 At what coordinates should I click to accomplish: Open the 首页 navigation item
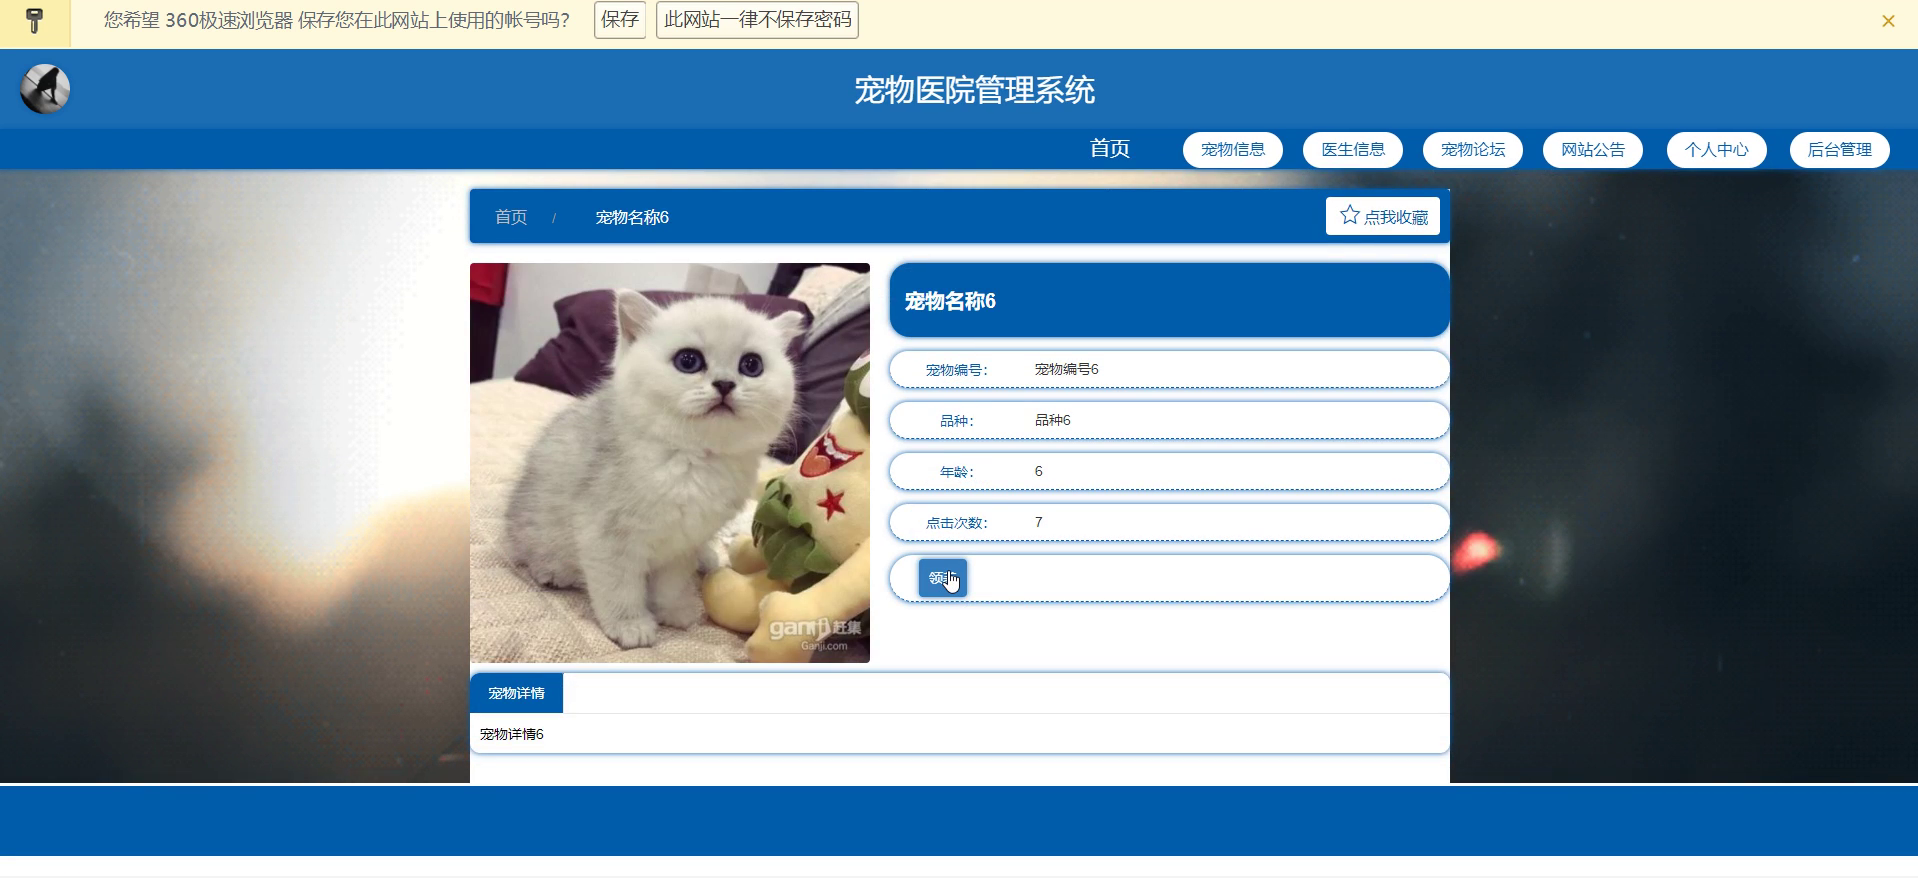pos(1110,149)
